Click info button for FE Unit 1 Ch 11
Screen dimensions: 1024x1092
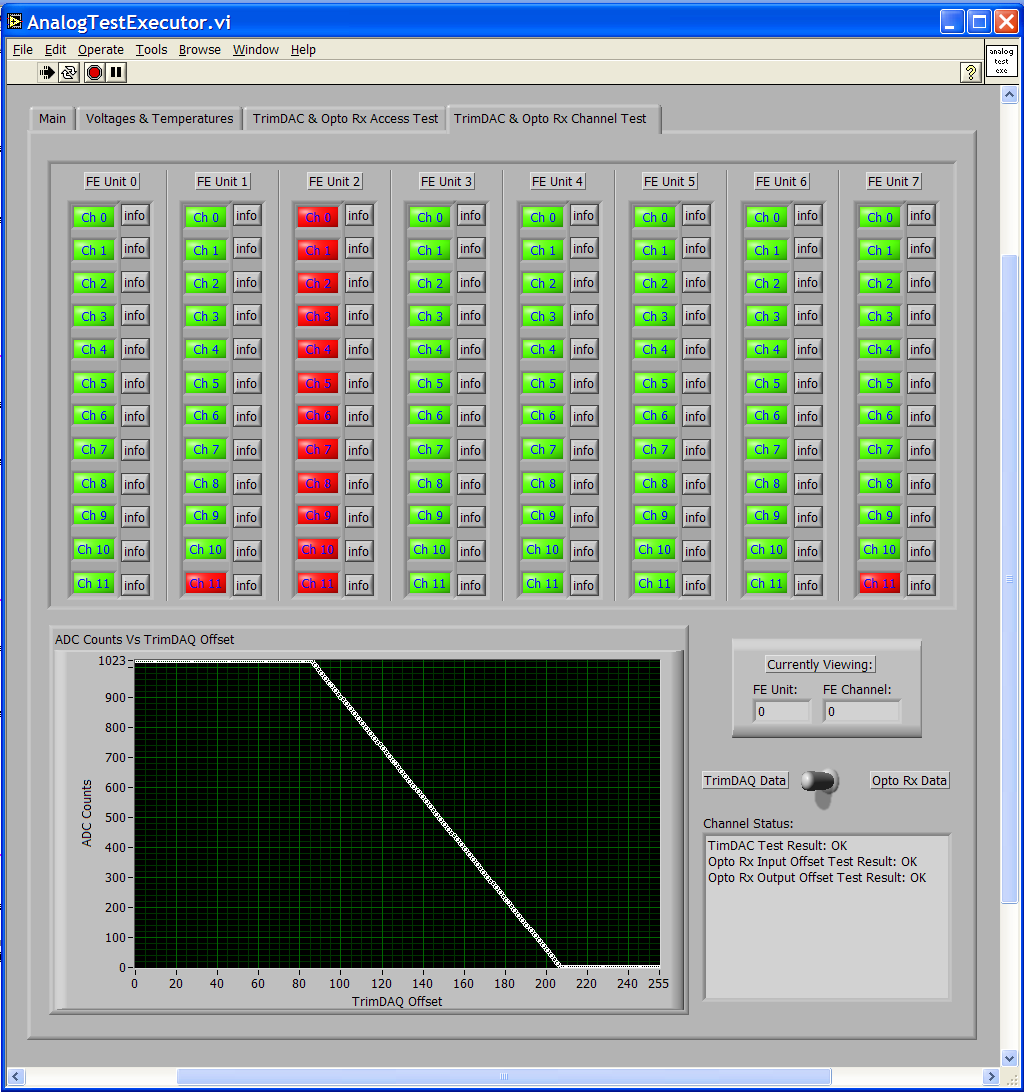247,584
